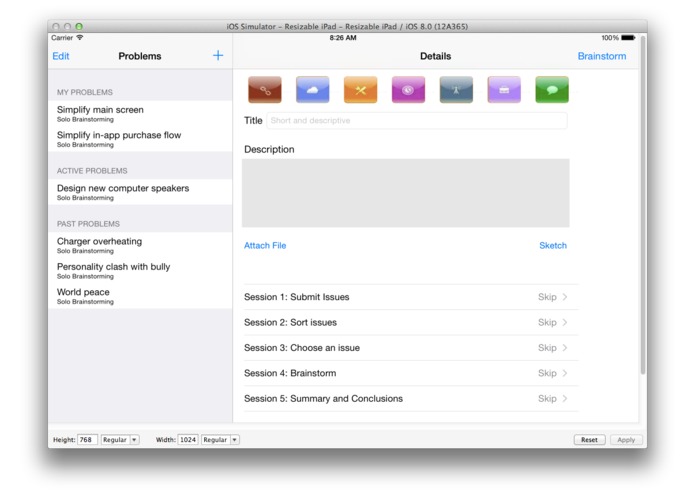Open the Width size class dropdown
695x494 pixels.
click(220, 440)
